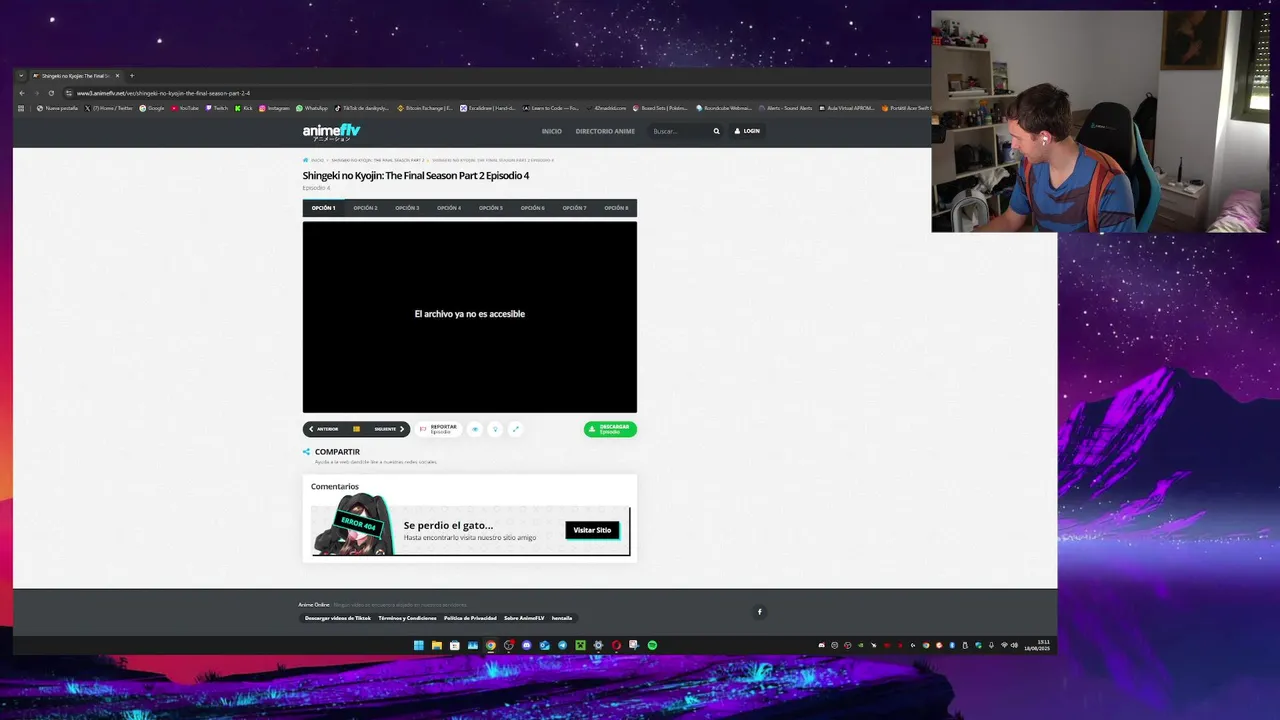Select the OPCIÓN 2 tab
Viewport: 1280px width, 720px height.
pos(365,208)
